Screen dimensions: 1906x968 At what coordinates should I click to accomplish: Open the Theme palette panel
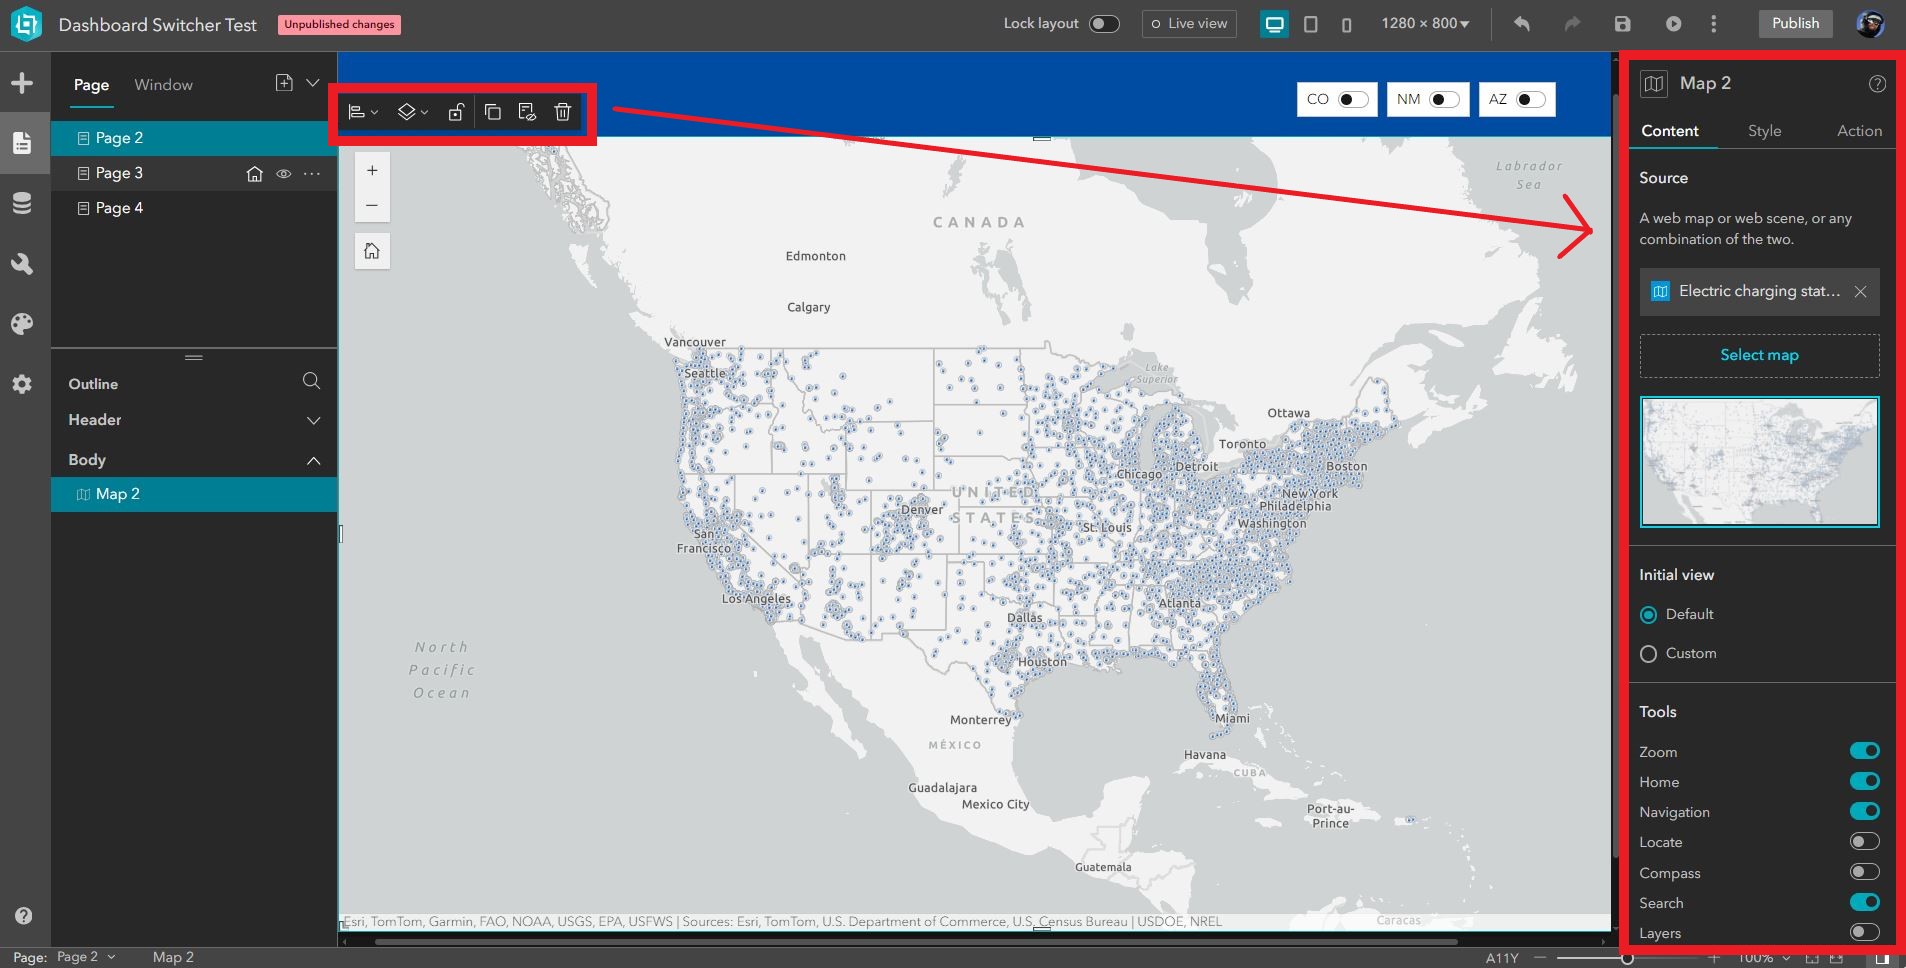coord(22,323)
